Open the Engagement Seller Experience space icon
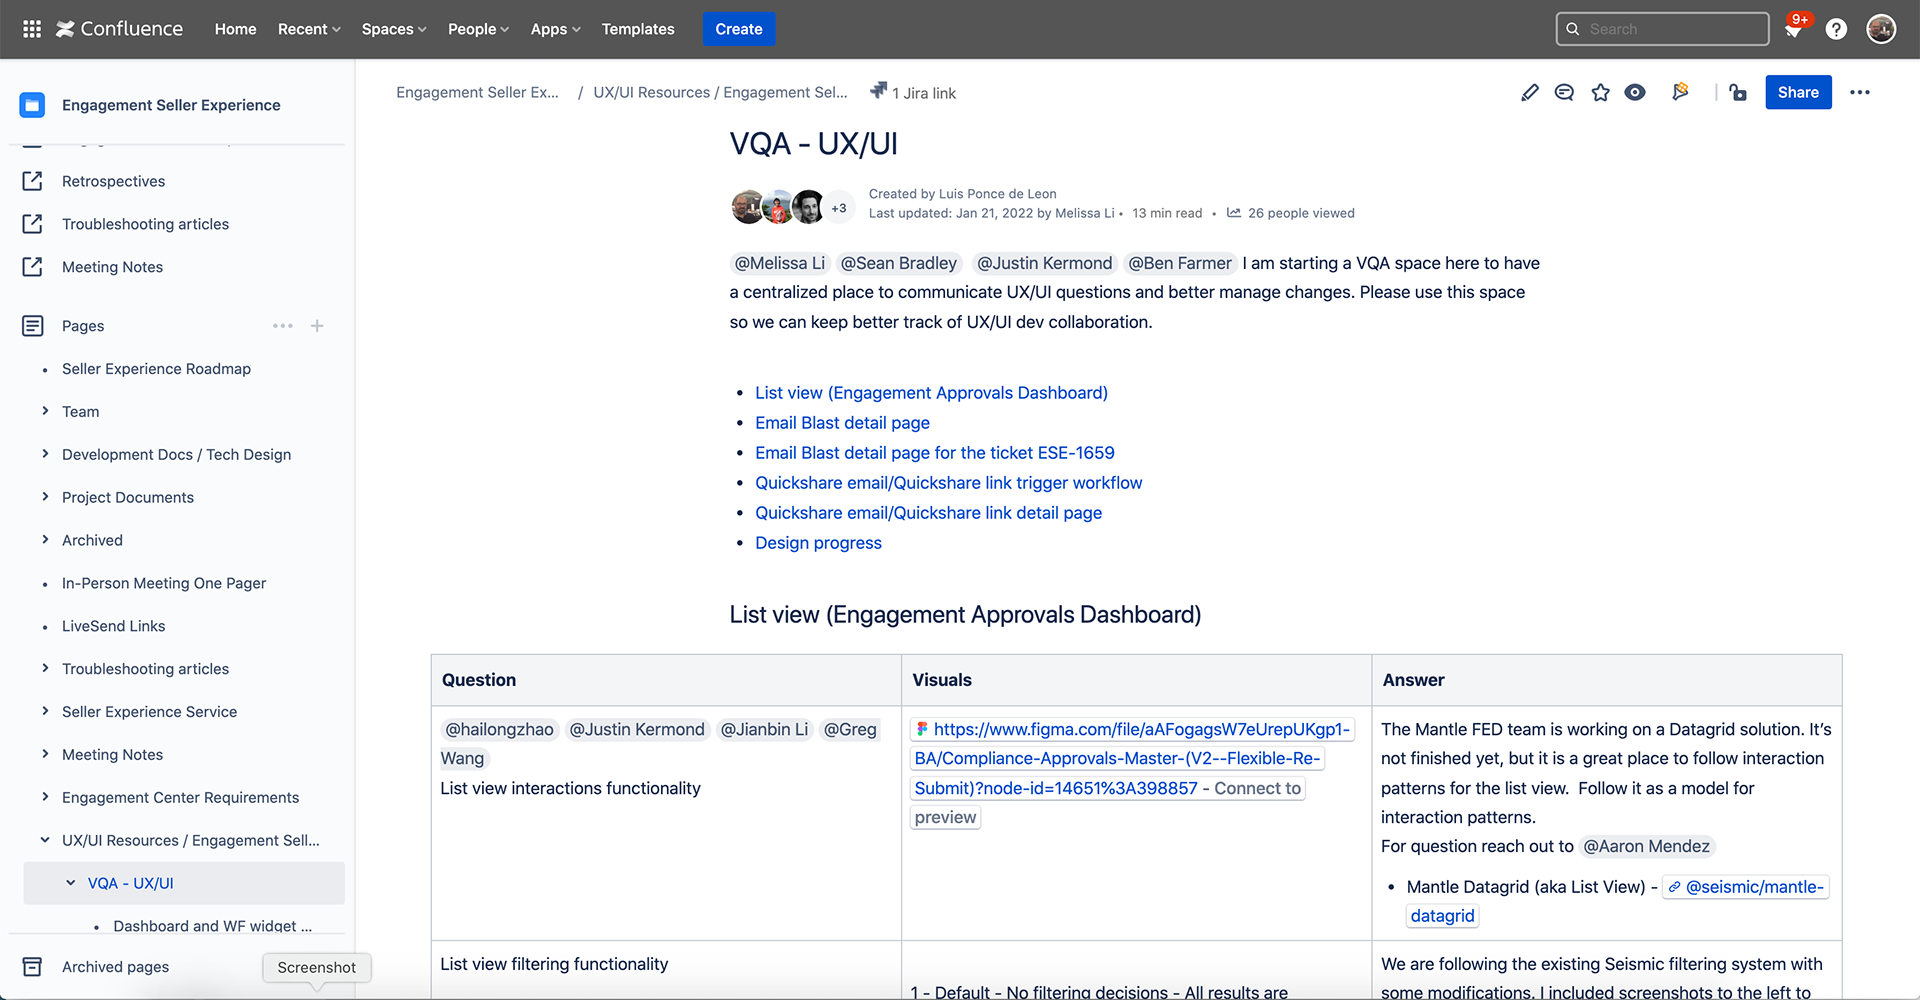The height and width of the screenshot is (1000, 1920). pos(32,105)
